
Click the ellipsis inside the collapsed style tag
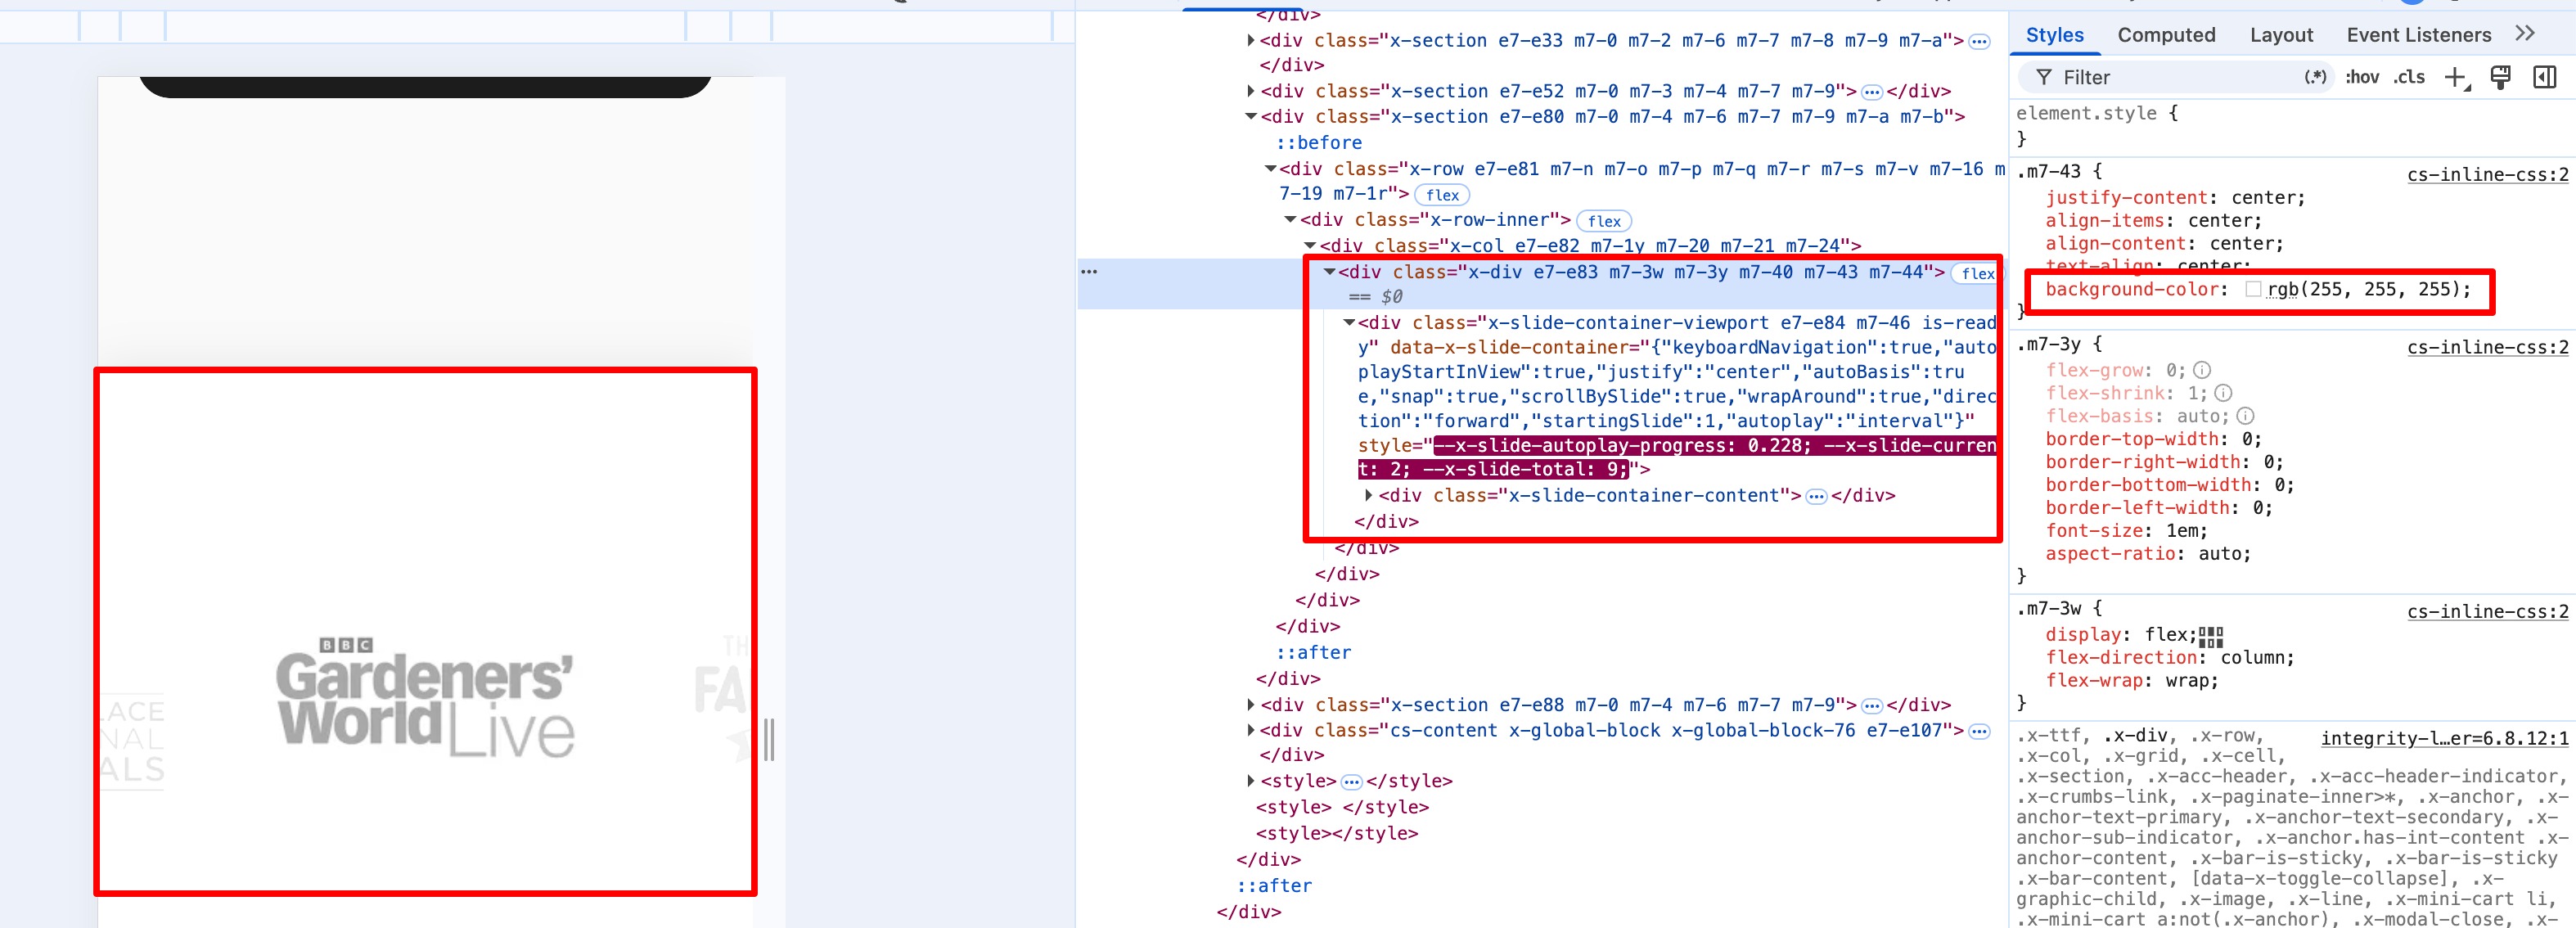1351,783
